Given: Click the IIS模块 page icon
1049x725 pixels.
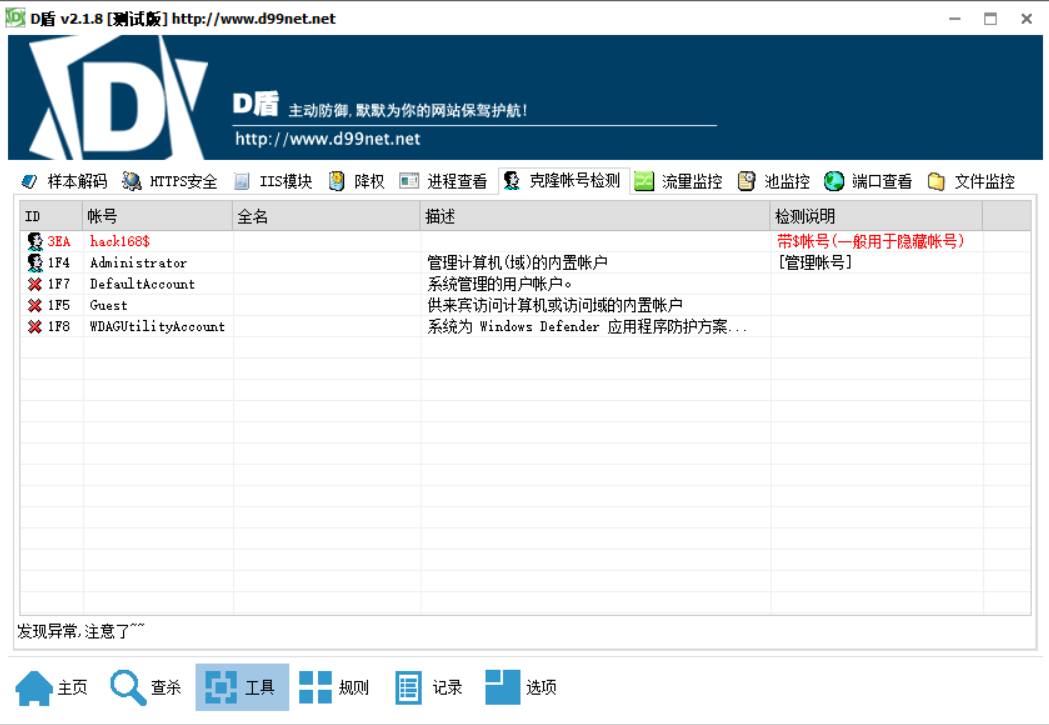Looking at the screenshot, I should pyautogui.click(x=242, y=181).
